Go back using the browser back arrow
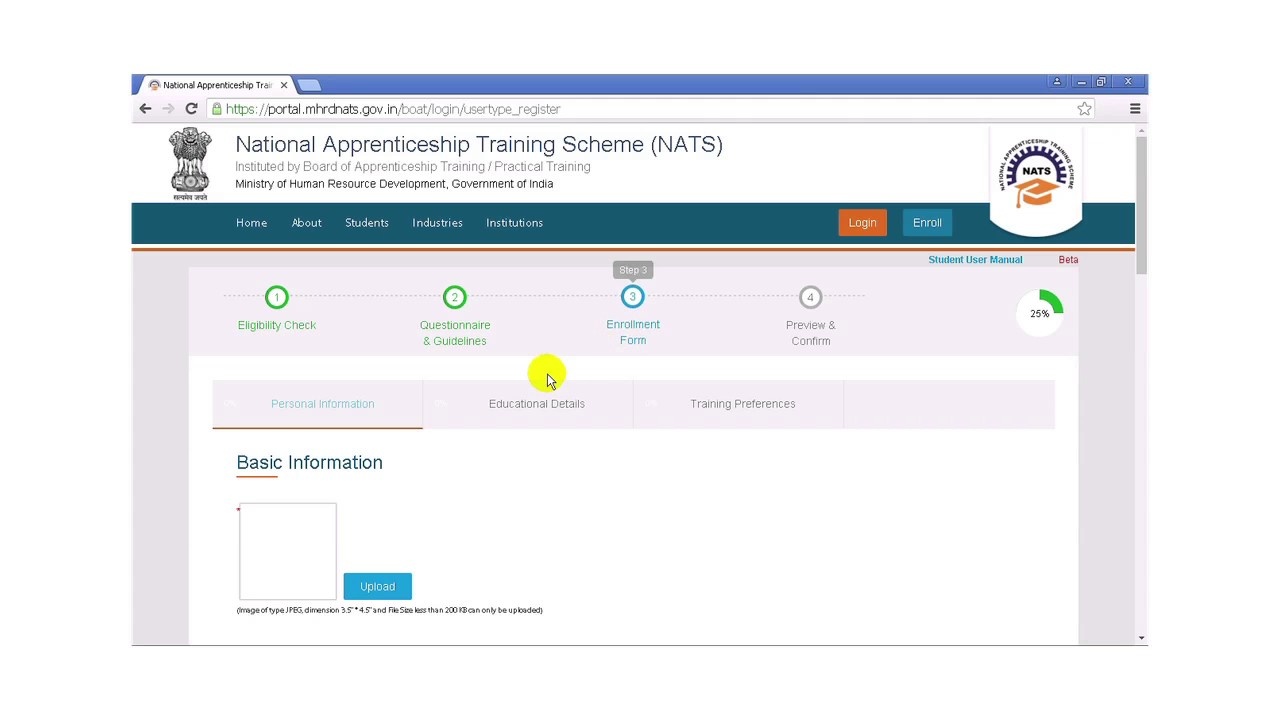1280x720 pixels. [x=145, y=109]
